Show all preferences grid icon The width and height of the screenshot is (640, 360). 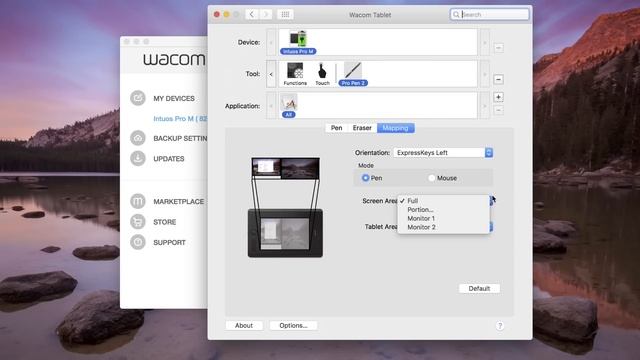coord(285,15)
